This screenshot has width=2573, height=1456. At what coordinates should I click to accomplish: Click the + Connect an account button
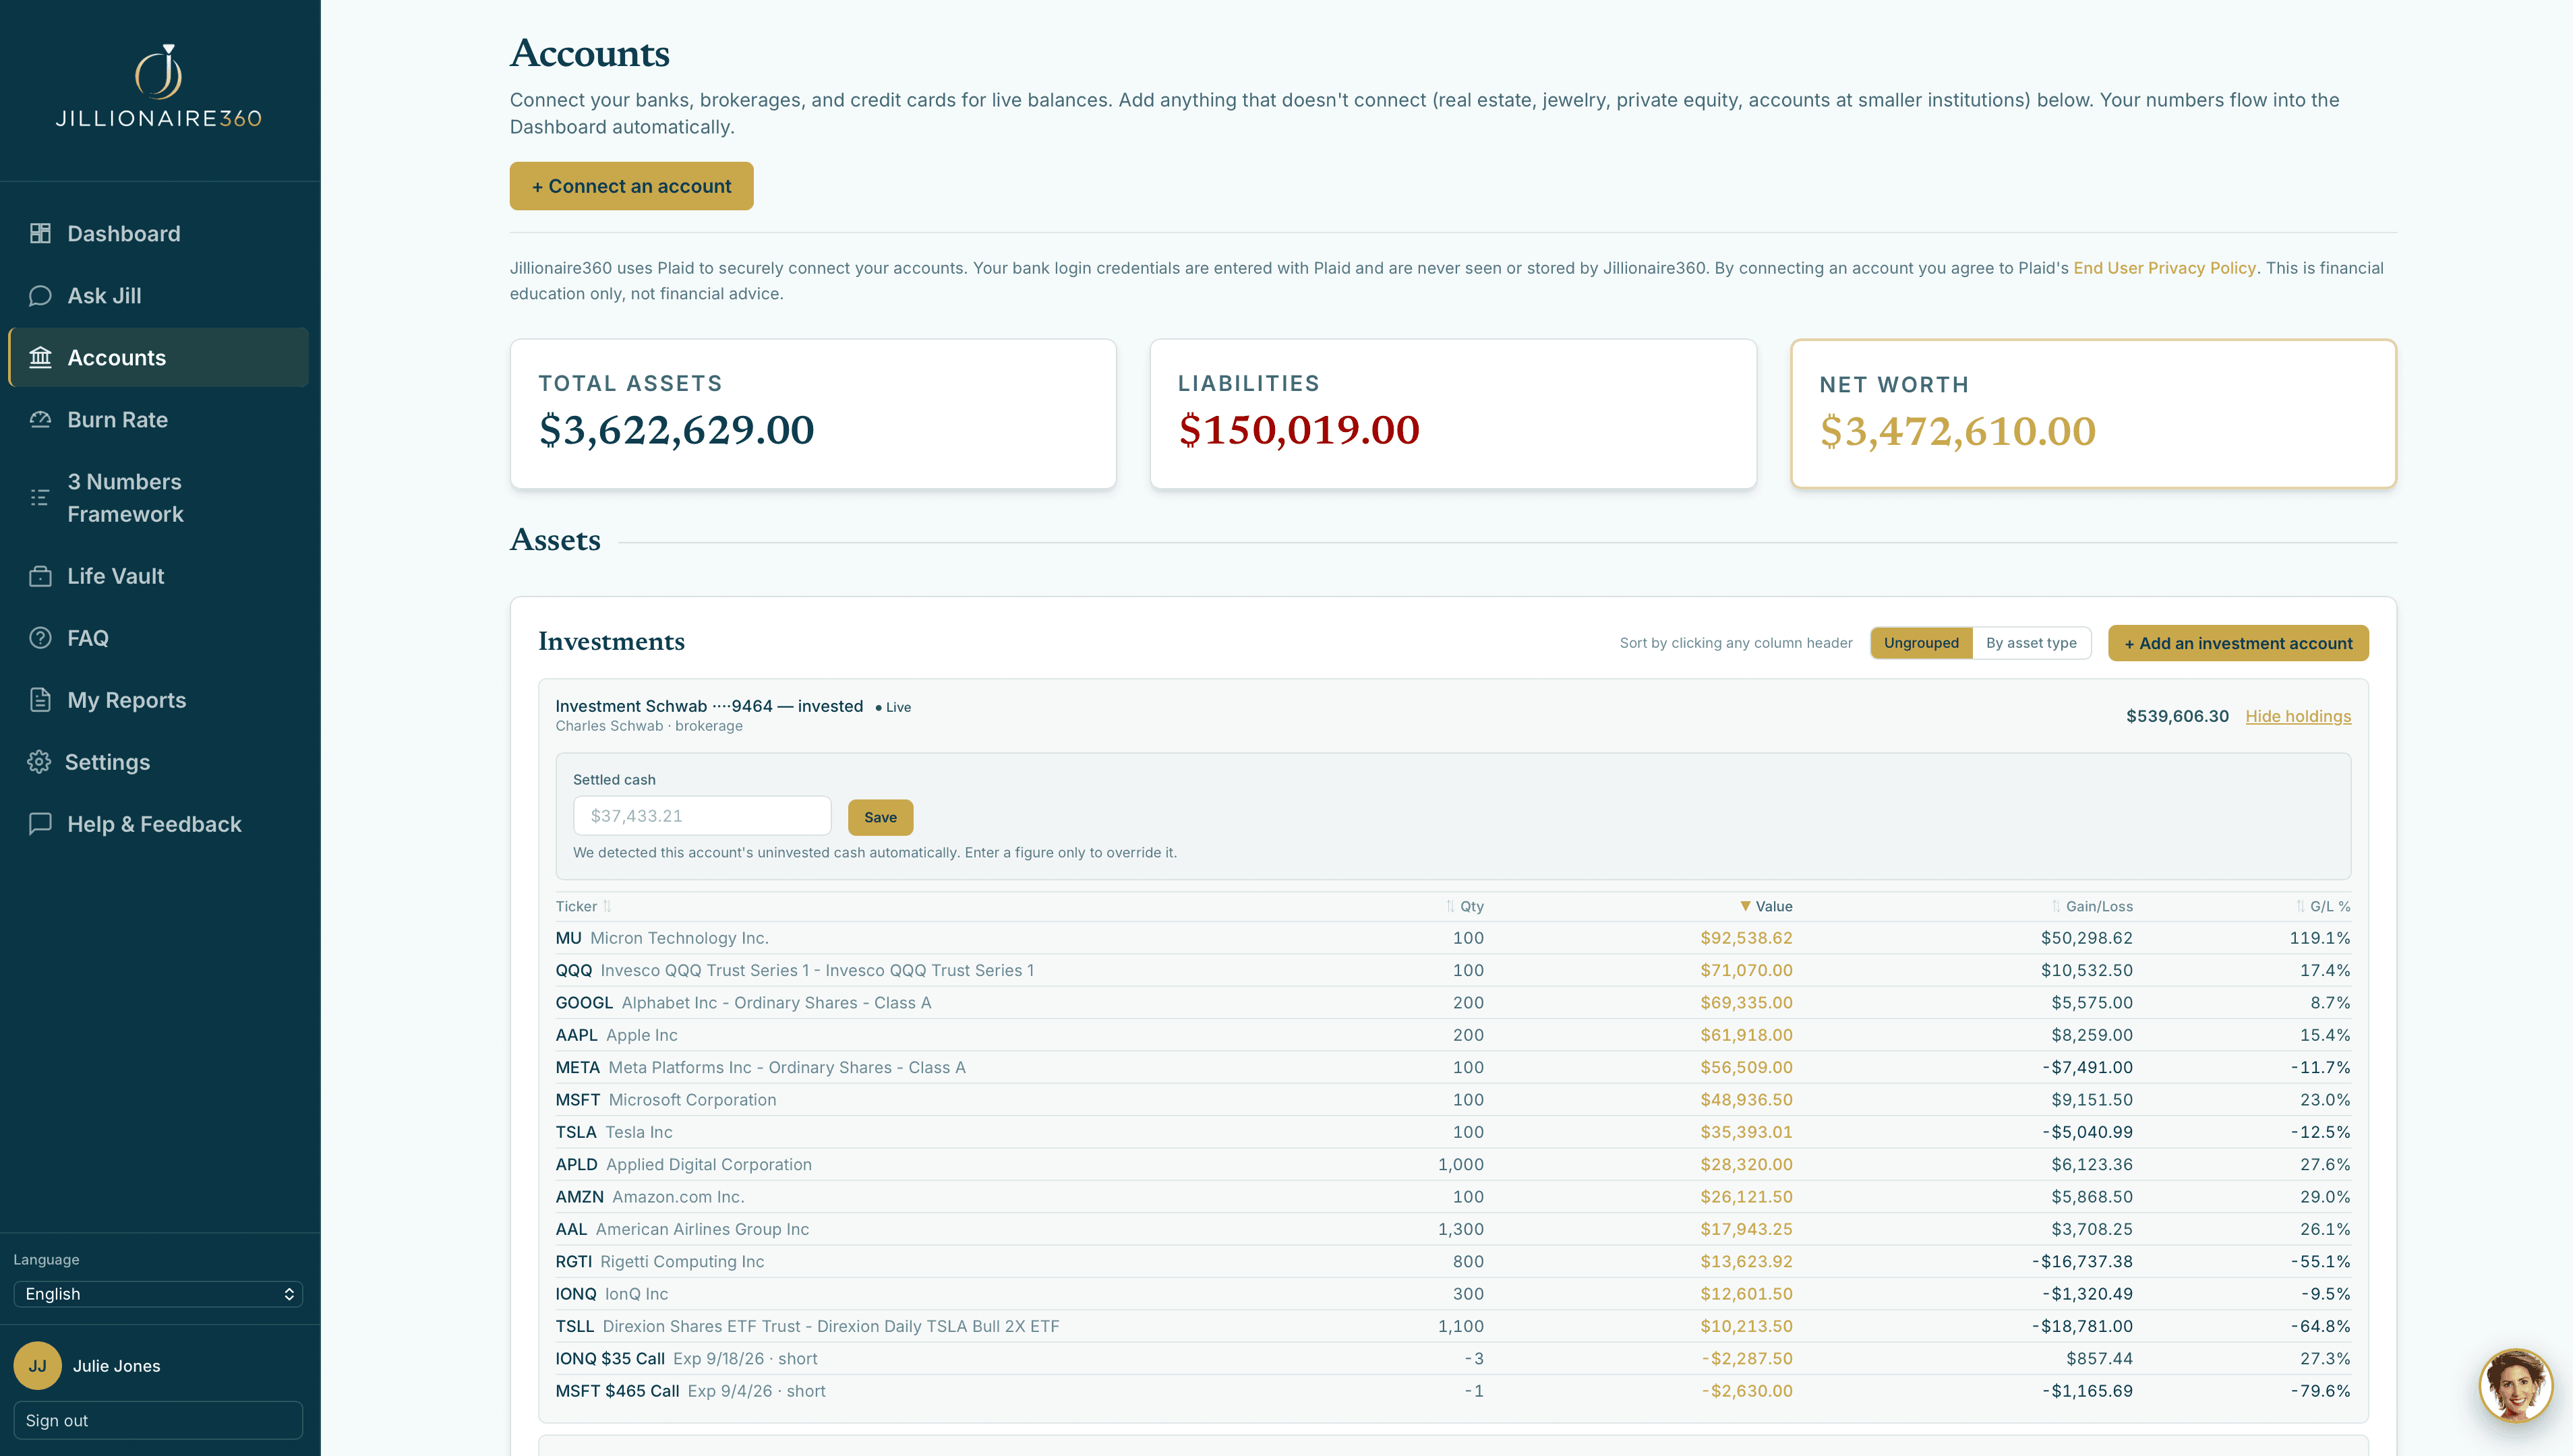pyautogui.click(x=631, y=186)
